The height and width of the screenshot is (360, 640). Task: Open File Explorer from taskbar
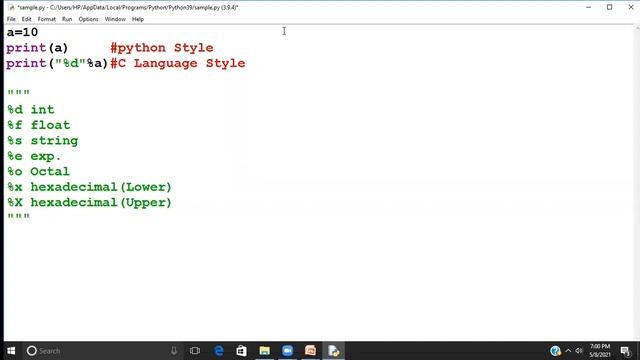pos(264,351)
